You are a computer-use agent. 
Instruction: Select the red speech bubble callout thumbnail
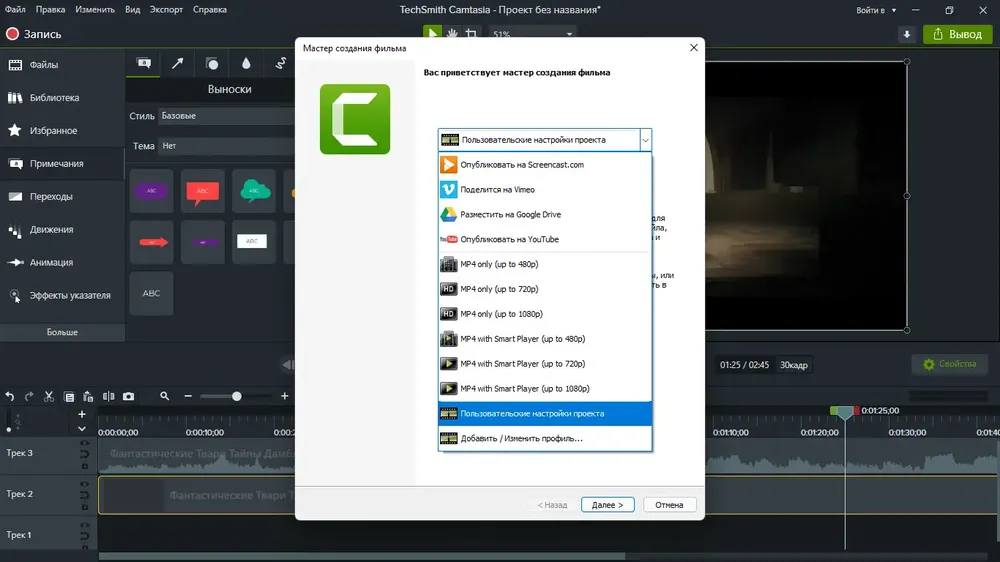(202, 191)
